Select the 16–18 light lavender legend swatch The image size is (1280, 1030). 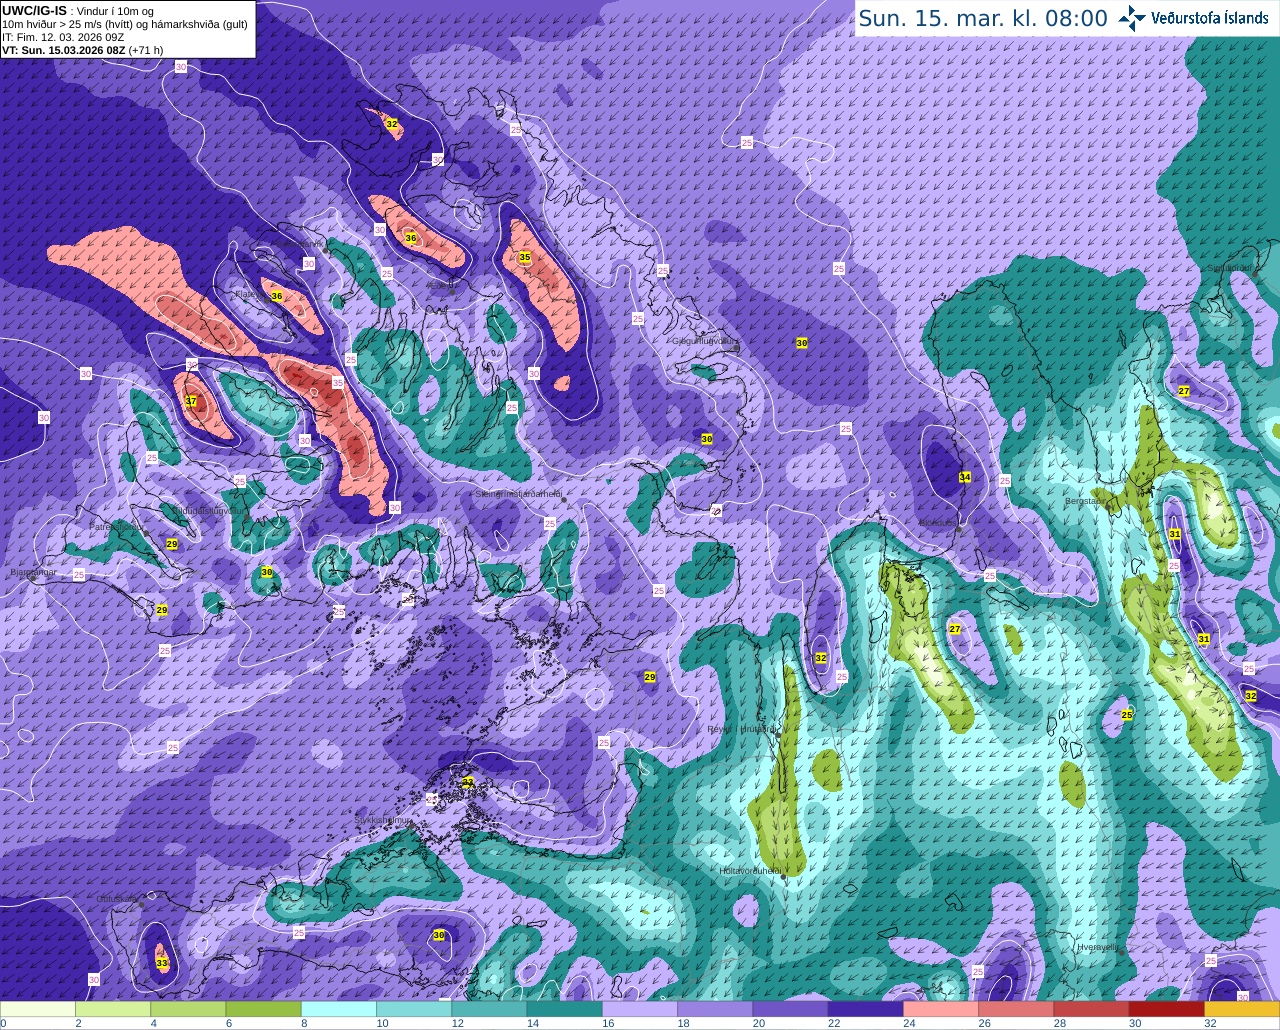[640, 1008]
